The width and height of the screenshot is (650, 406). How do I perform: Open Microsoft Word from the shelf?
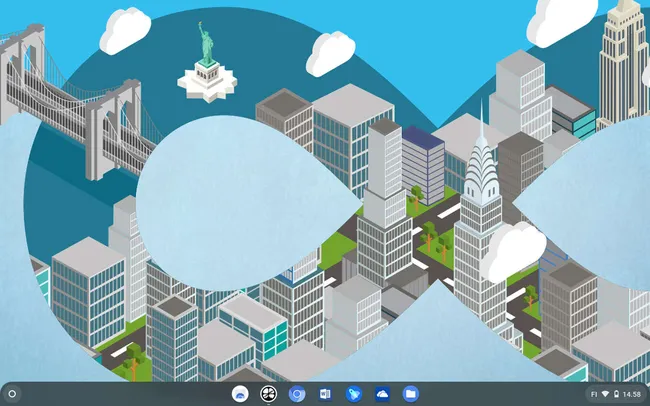coord(325,394)
